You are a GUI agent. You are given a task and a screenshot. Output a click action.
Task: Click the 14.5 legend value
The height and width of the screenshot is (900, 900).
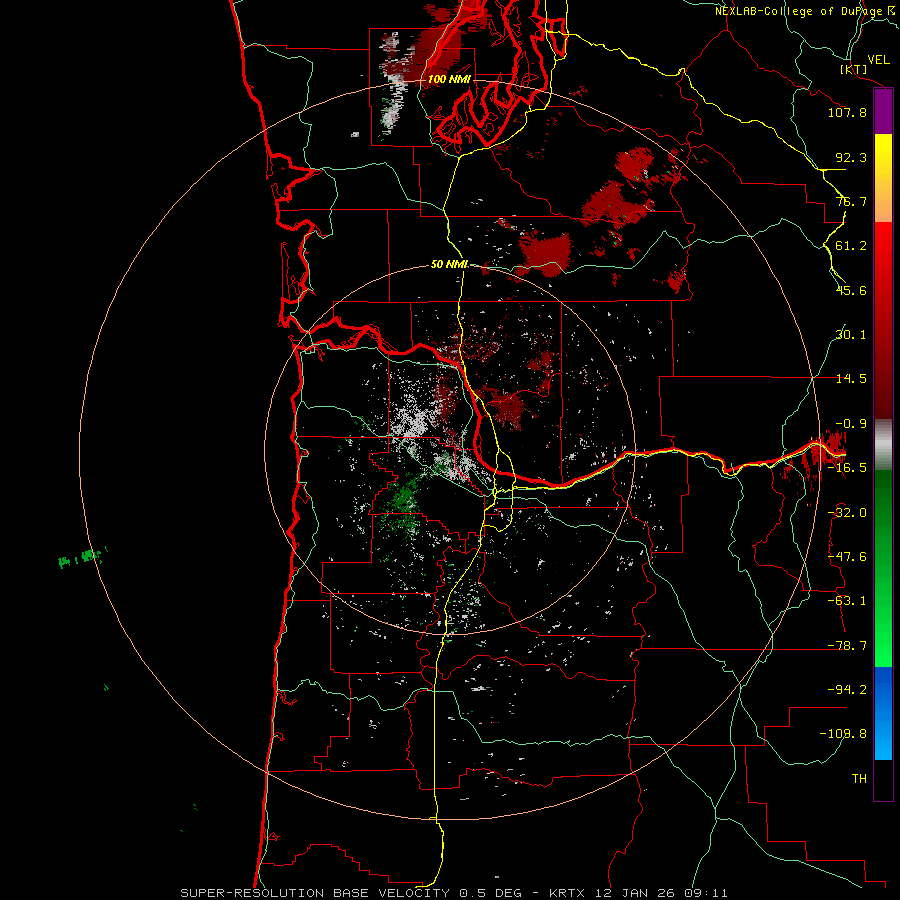[851, 379]
